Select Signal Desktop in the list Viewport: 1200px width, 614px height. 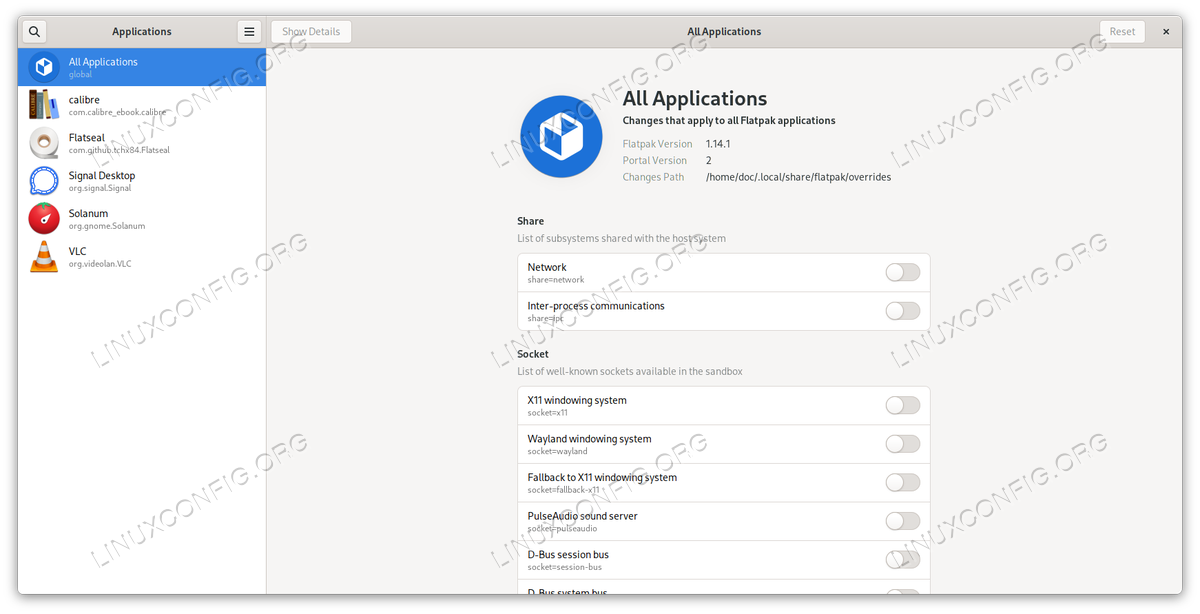(142, 181)
